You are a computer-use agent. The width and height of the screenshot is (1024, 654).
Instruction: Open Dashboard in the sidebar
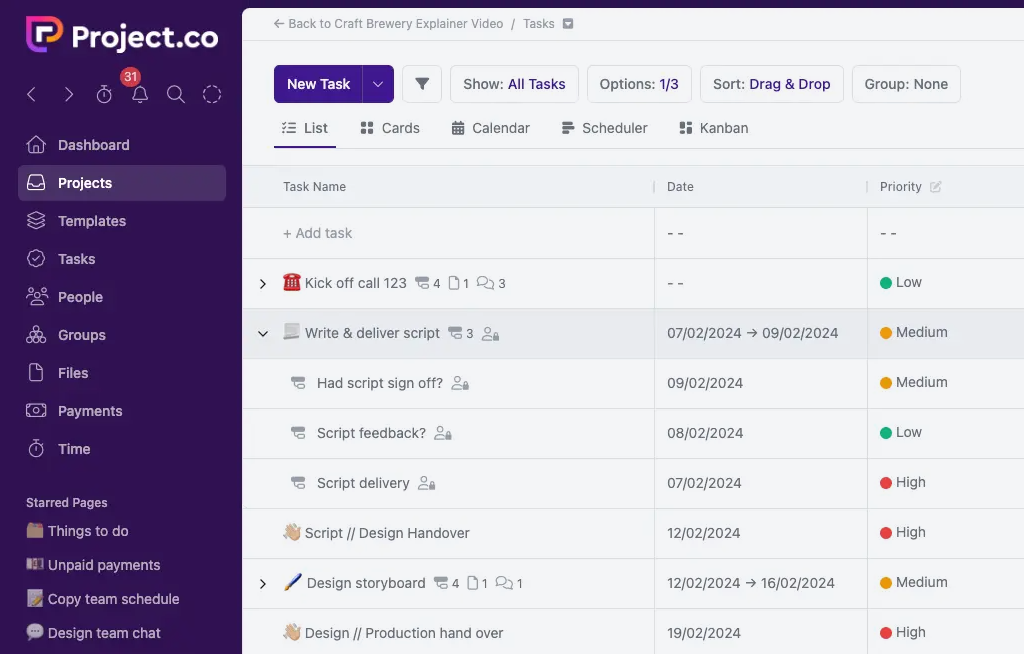tap(122, 145)
